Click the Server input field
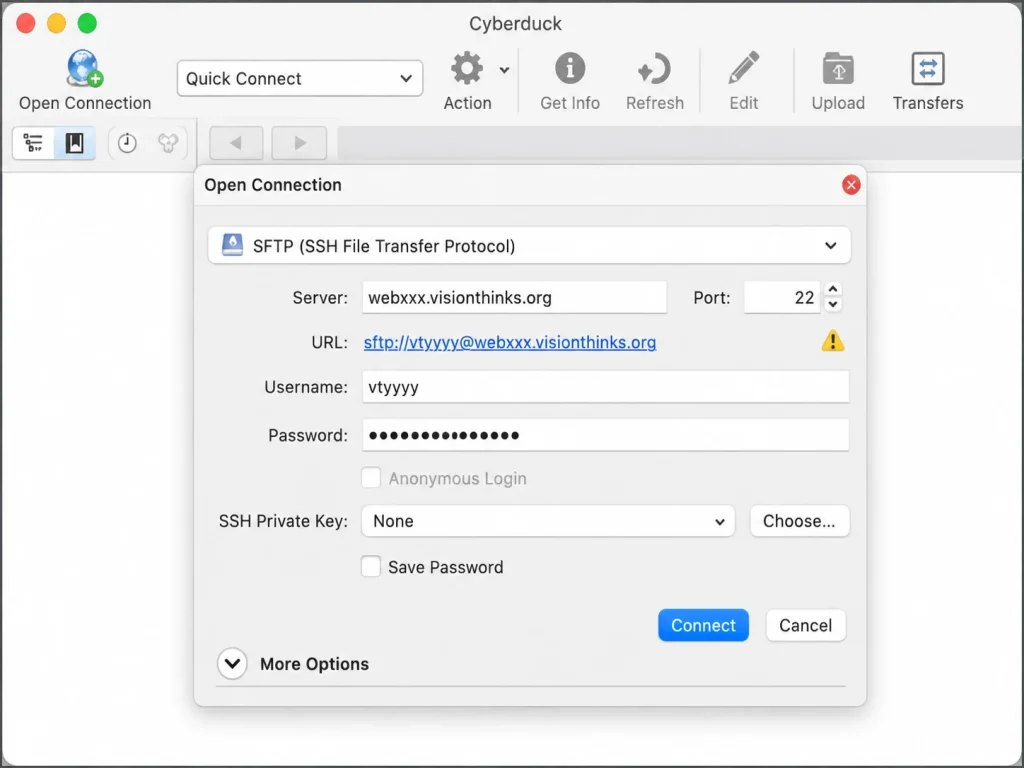Screen dimensions: 1024x768 [x=514, y=297]
